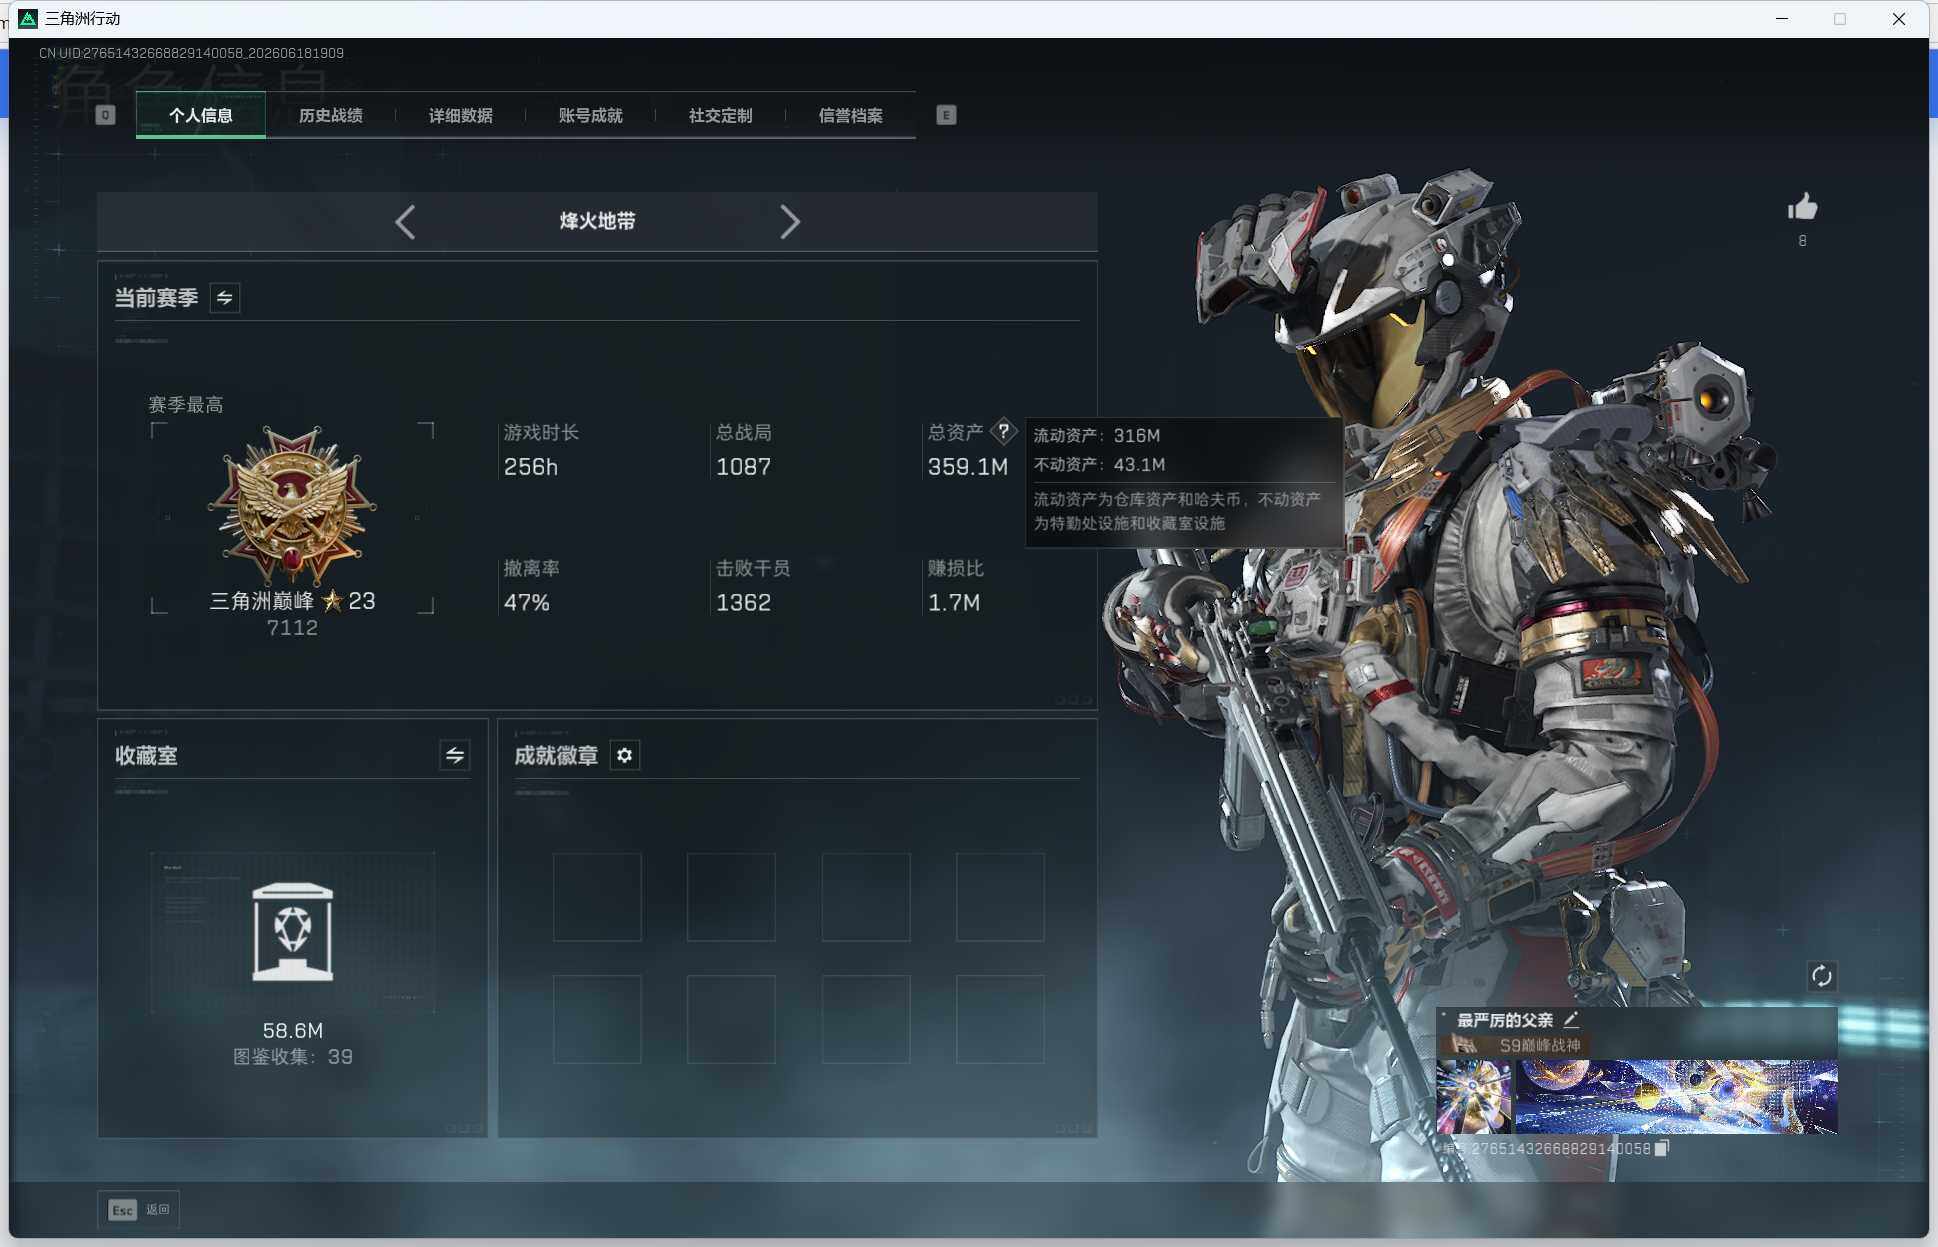Open the 信誉档案 tab
The height and width of the screenshot is (1247, 1938).
click(x=851, y=115)
